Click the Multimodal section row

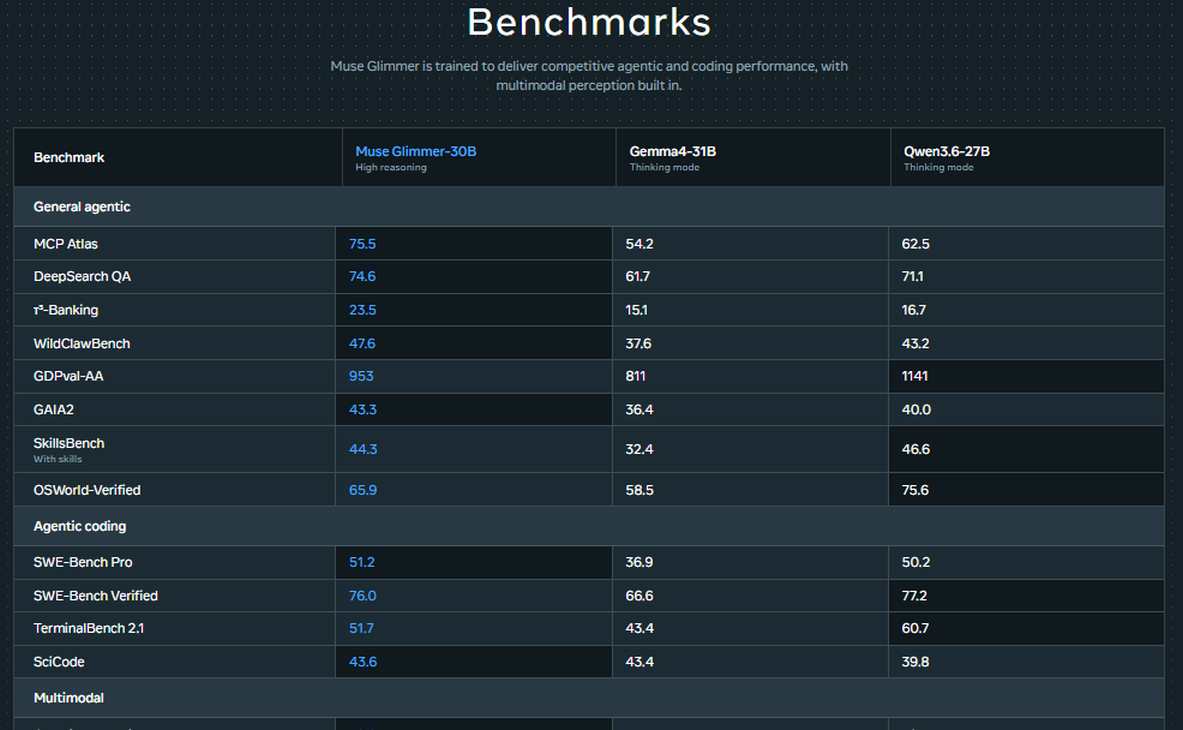coord(588,698)
